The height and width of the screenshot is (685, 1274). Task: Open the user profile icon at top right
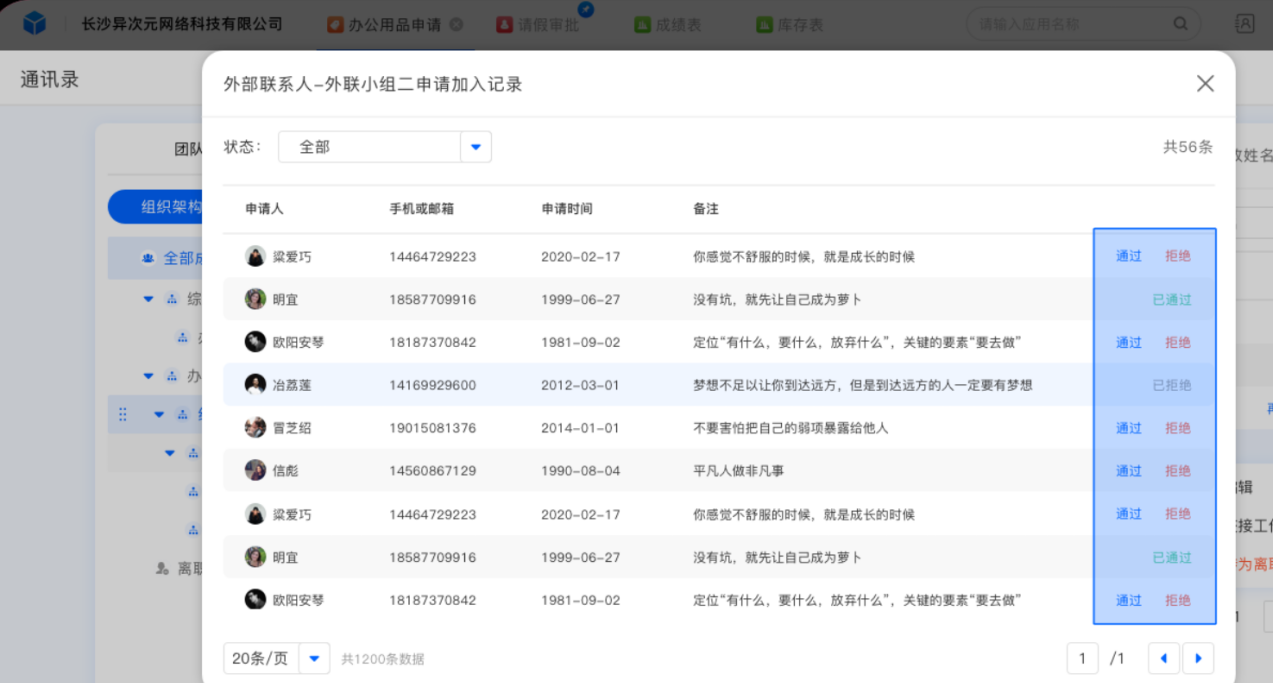1245,24
